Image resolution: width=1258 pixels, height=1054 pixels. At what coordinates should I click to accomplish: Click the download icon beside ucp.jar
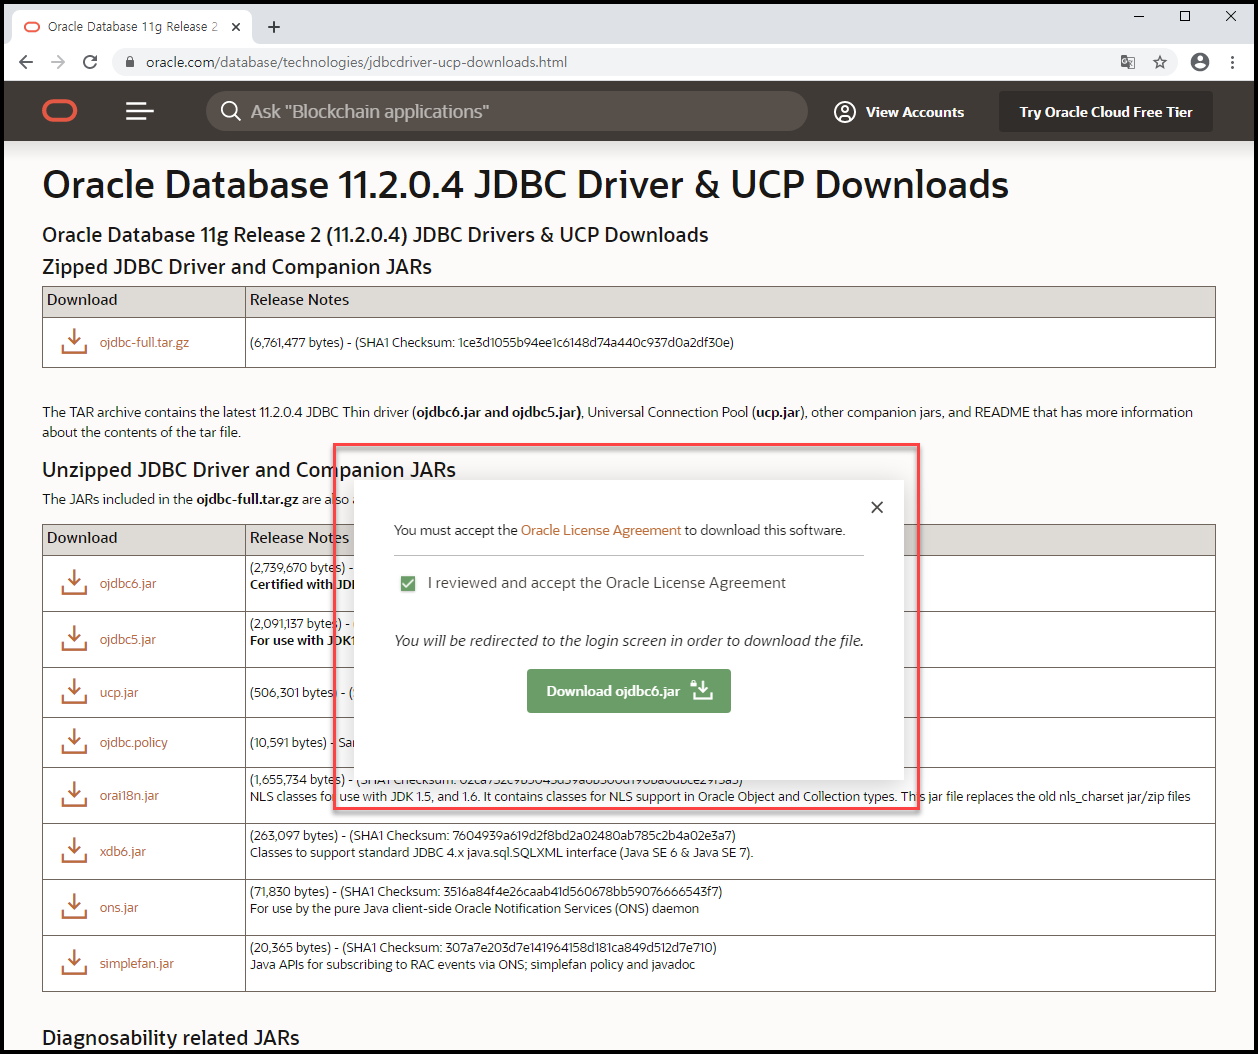point(74,692)
